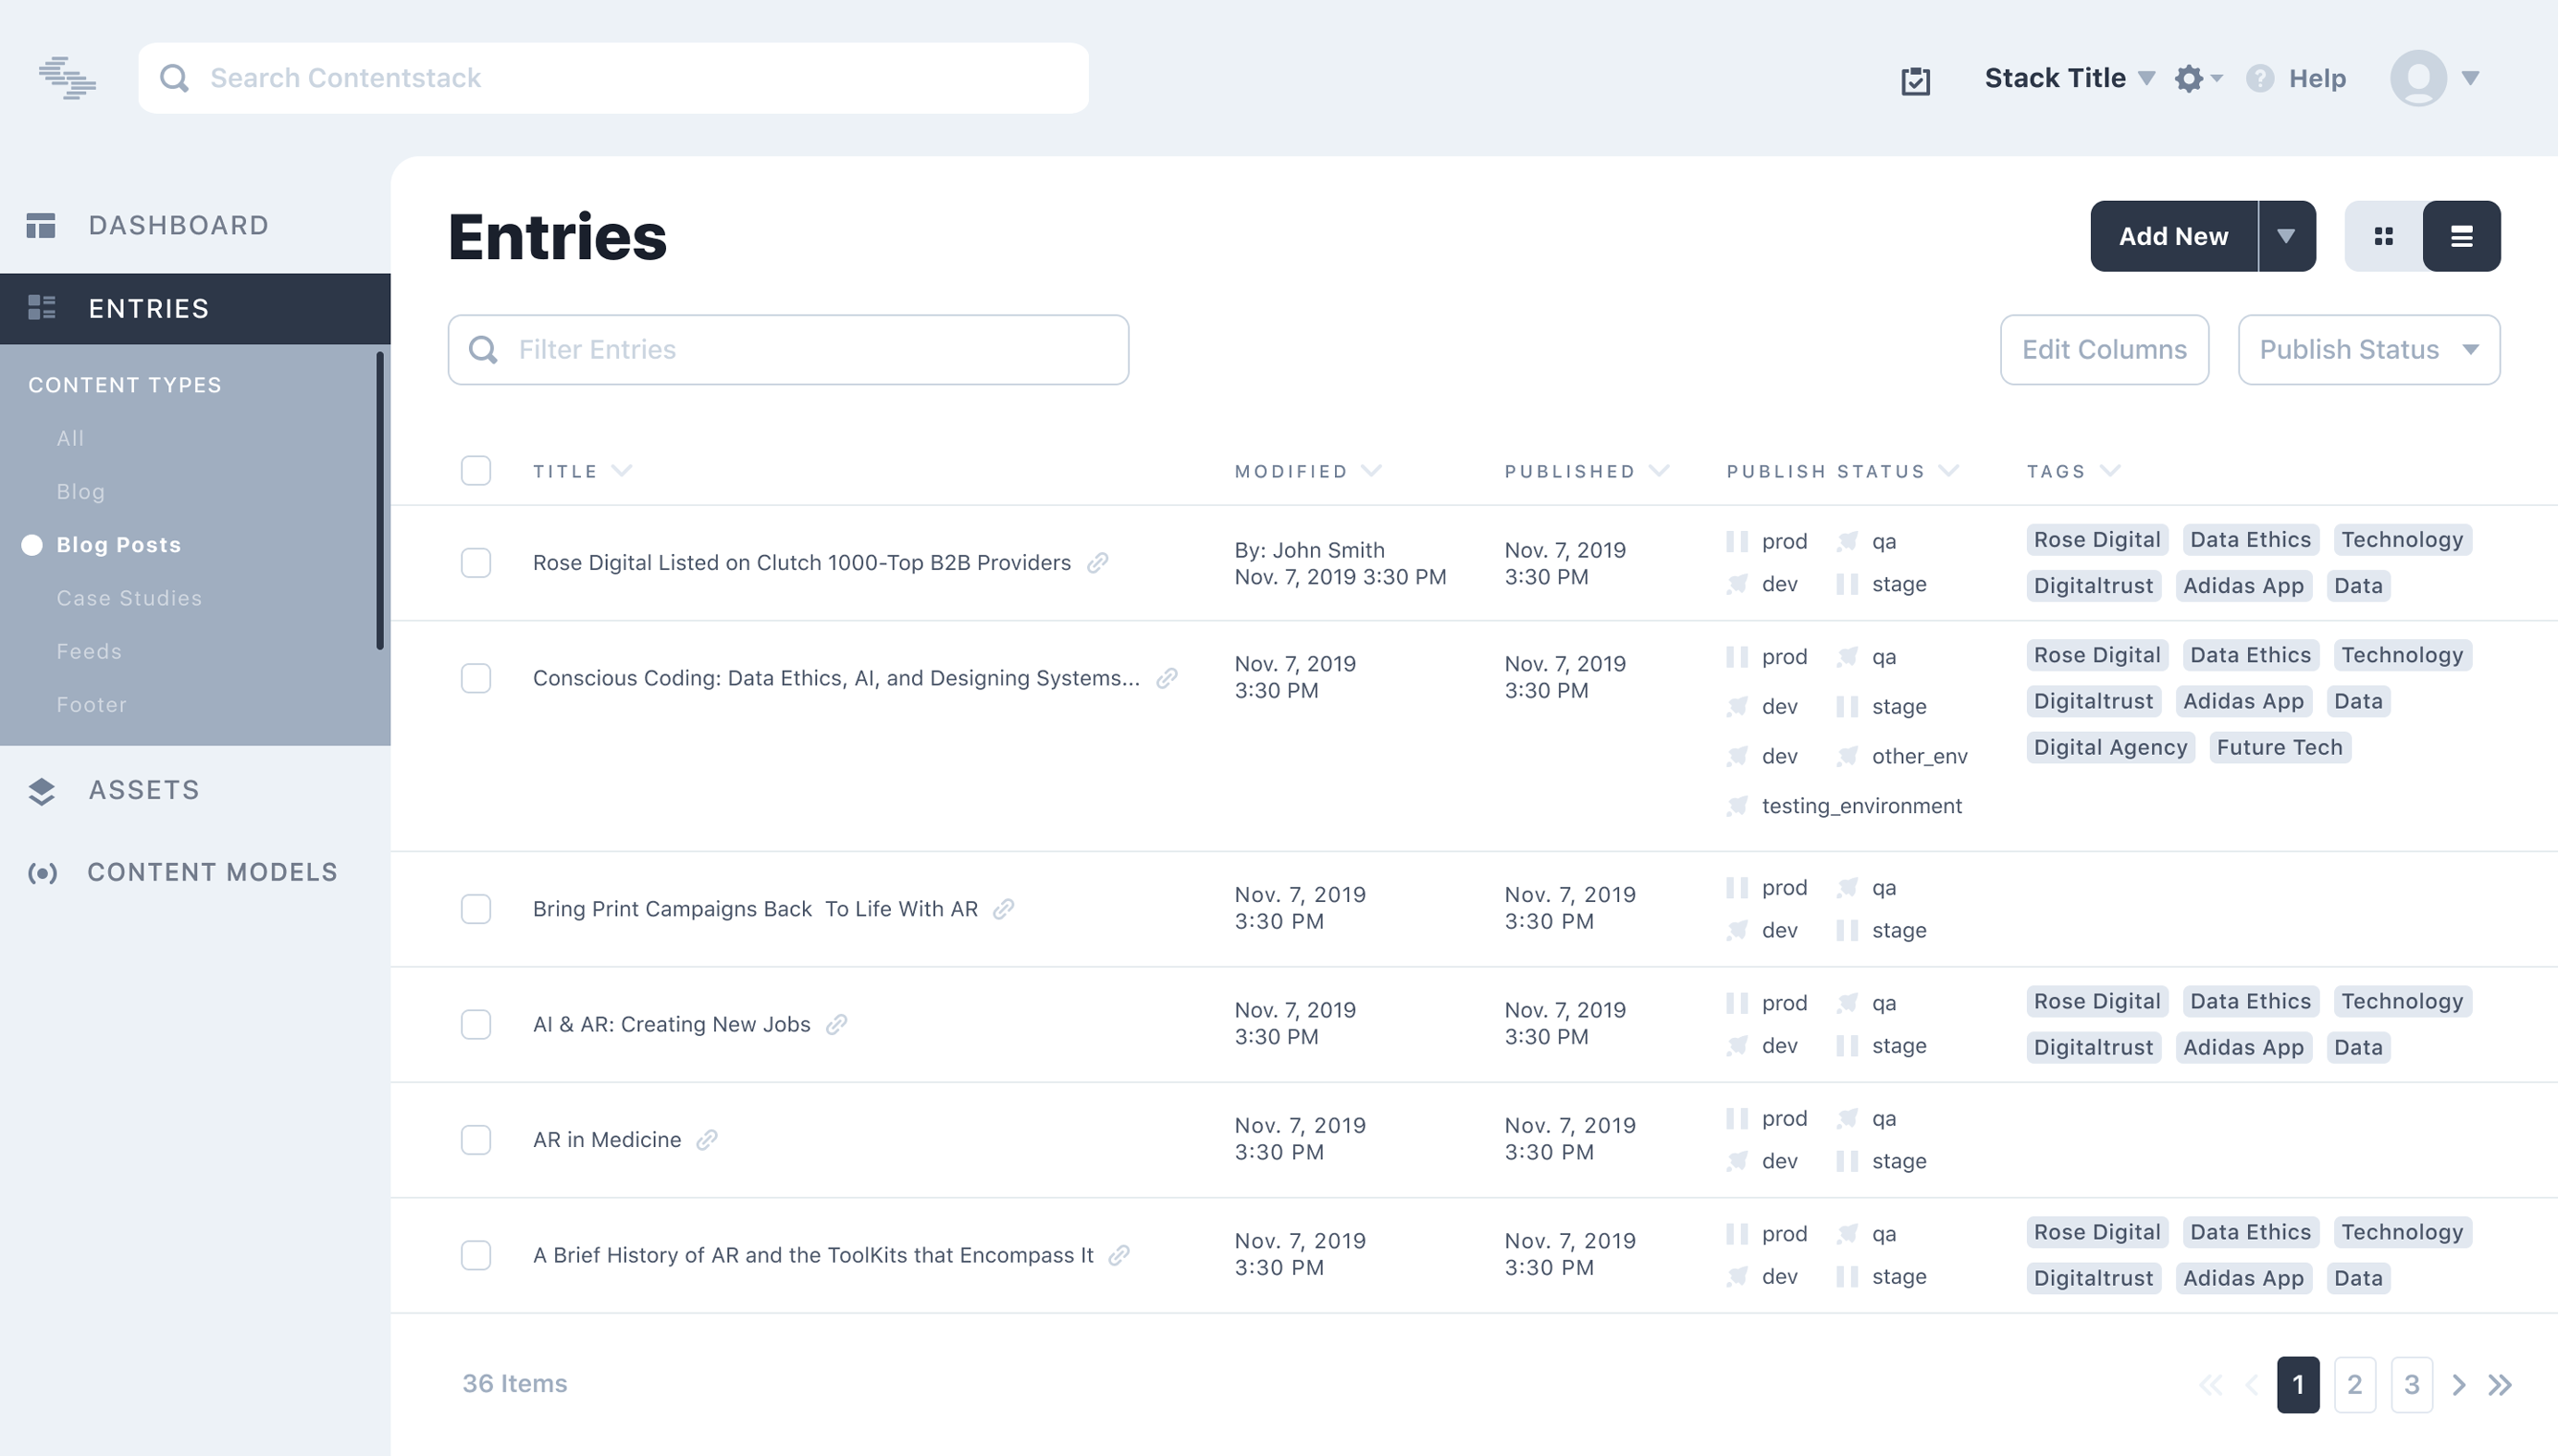Go to page 2 of entries
Screen dimensions: 2558x1456
pos(2354,1385)
